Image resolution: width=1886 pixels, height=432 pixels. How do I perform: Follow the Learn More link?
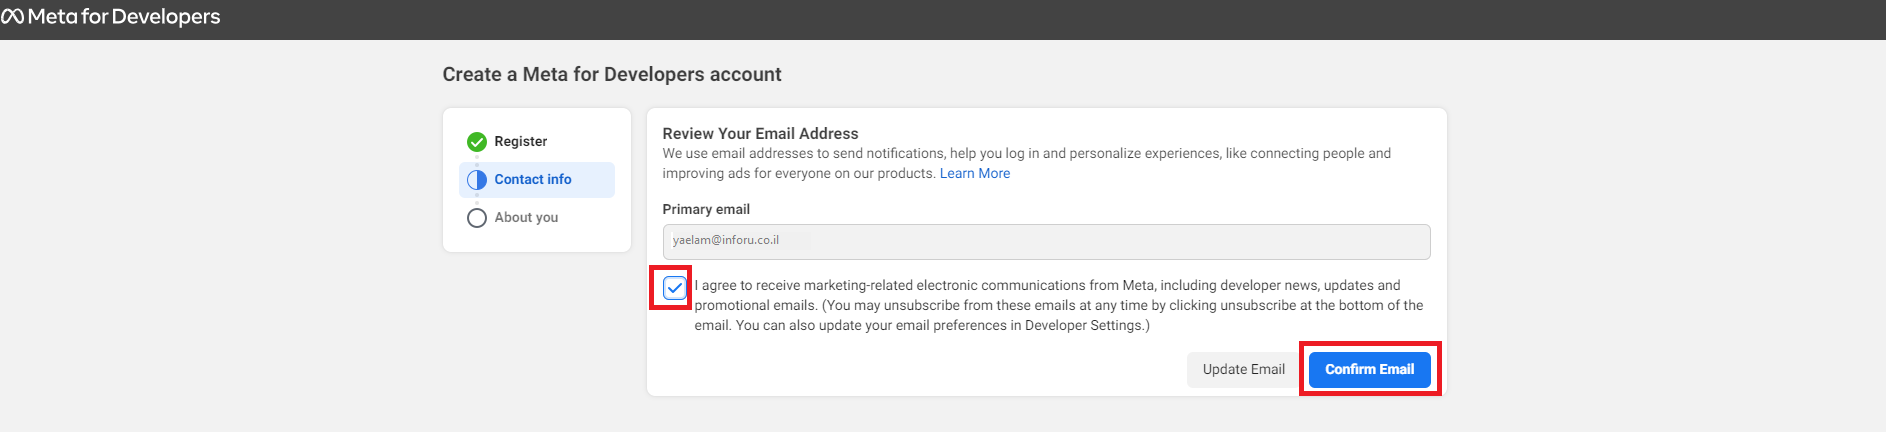(975, 173)
